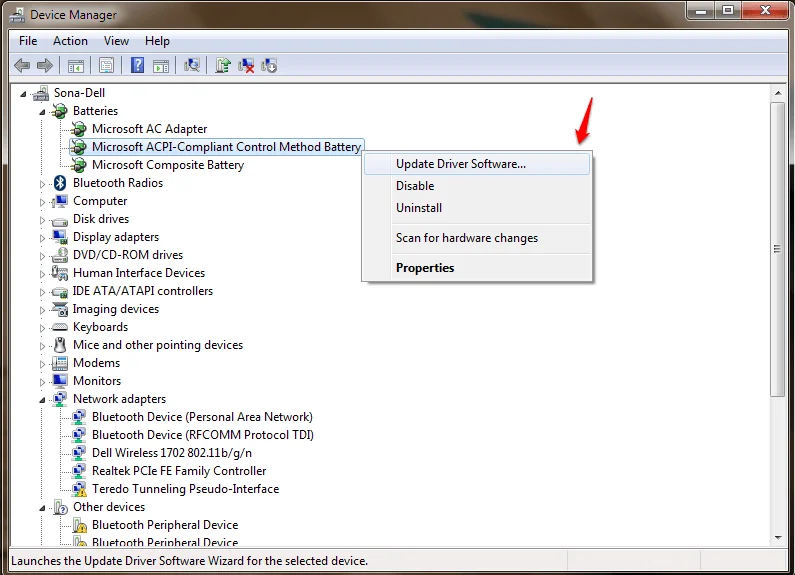Click the Forward arrow toolbar icon
795x575 pixels.
pyautogui.click(x=45, y=65)
